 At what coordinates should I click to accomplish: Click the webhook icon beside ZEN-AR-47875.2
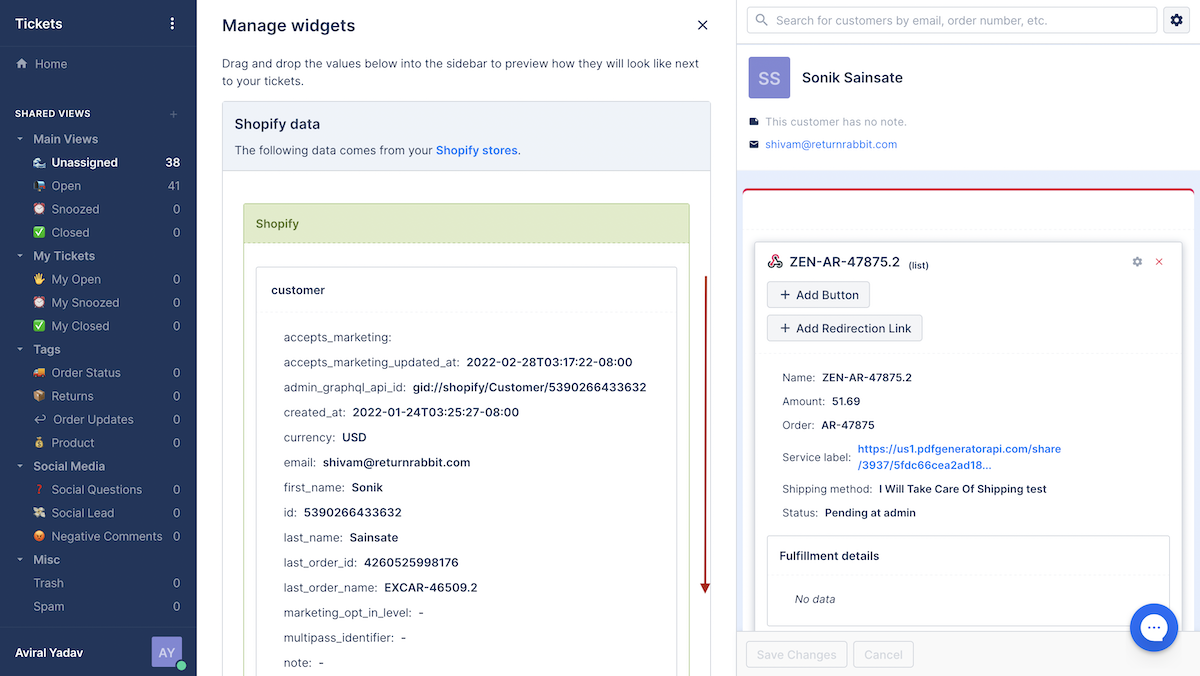click(775, 262)
